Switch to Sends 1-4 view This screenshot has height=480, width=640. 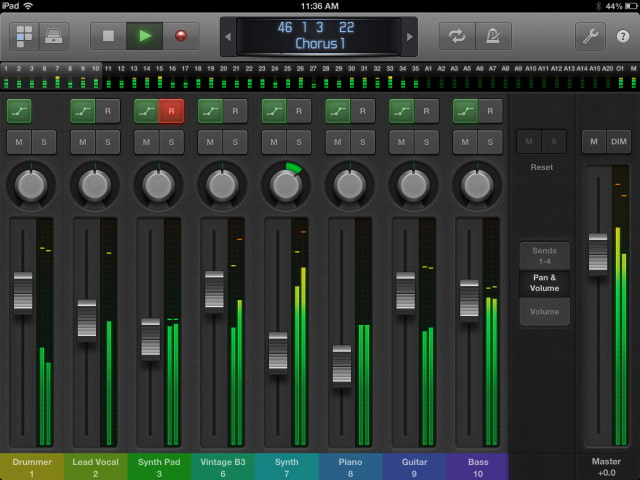[544, 255]
